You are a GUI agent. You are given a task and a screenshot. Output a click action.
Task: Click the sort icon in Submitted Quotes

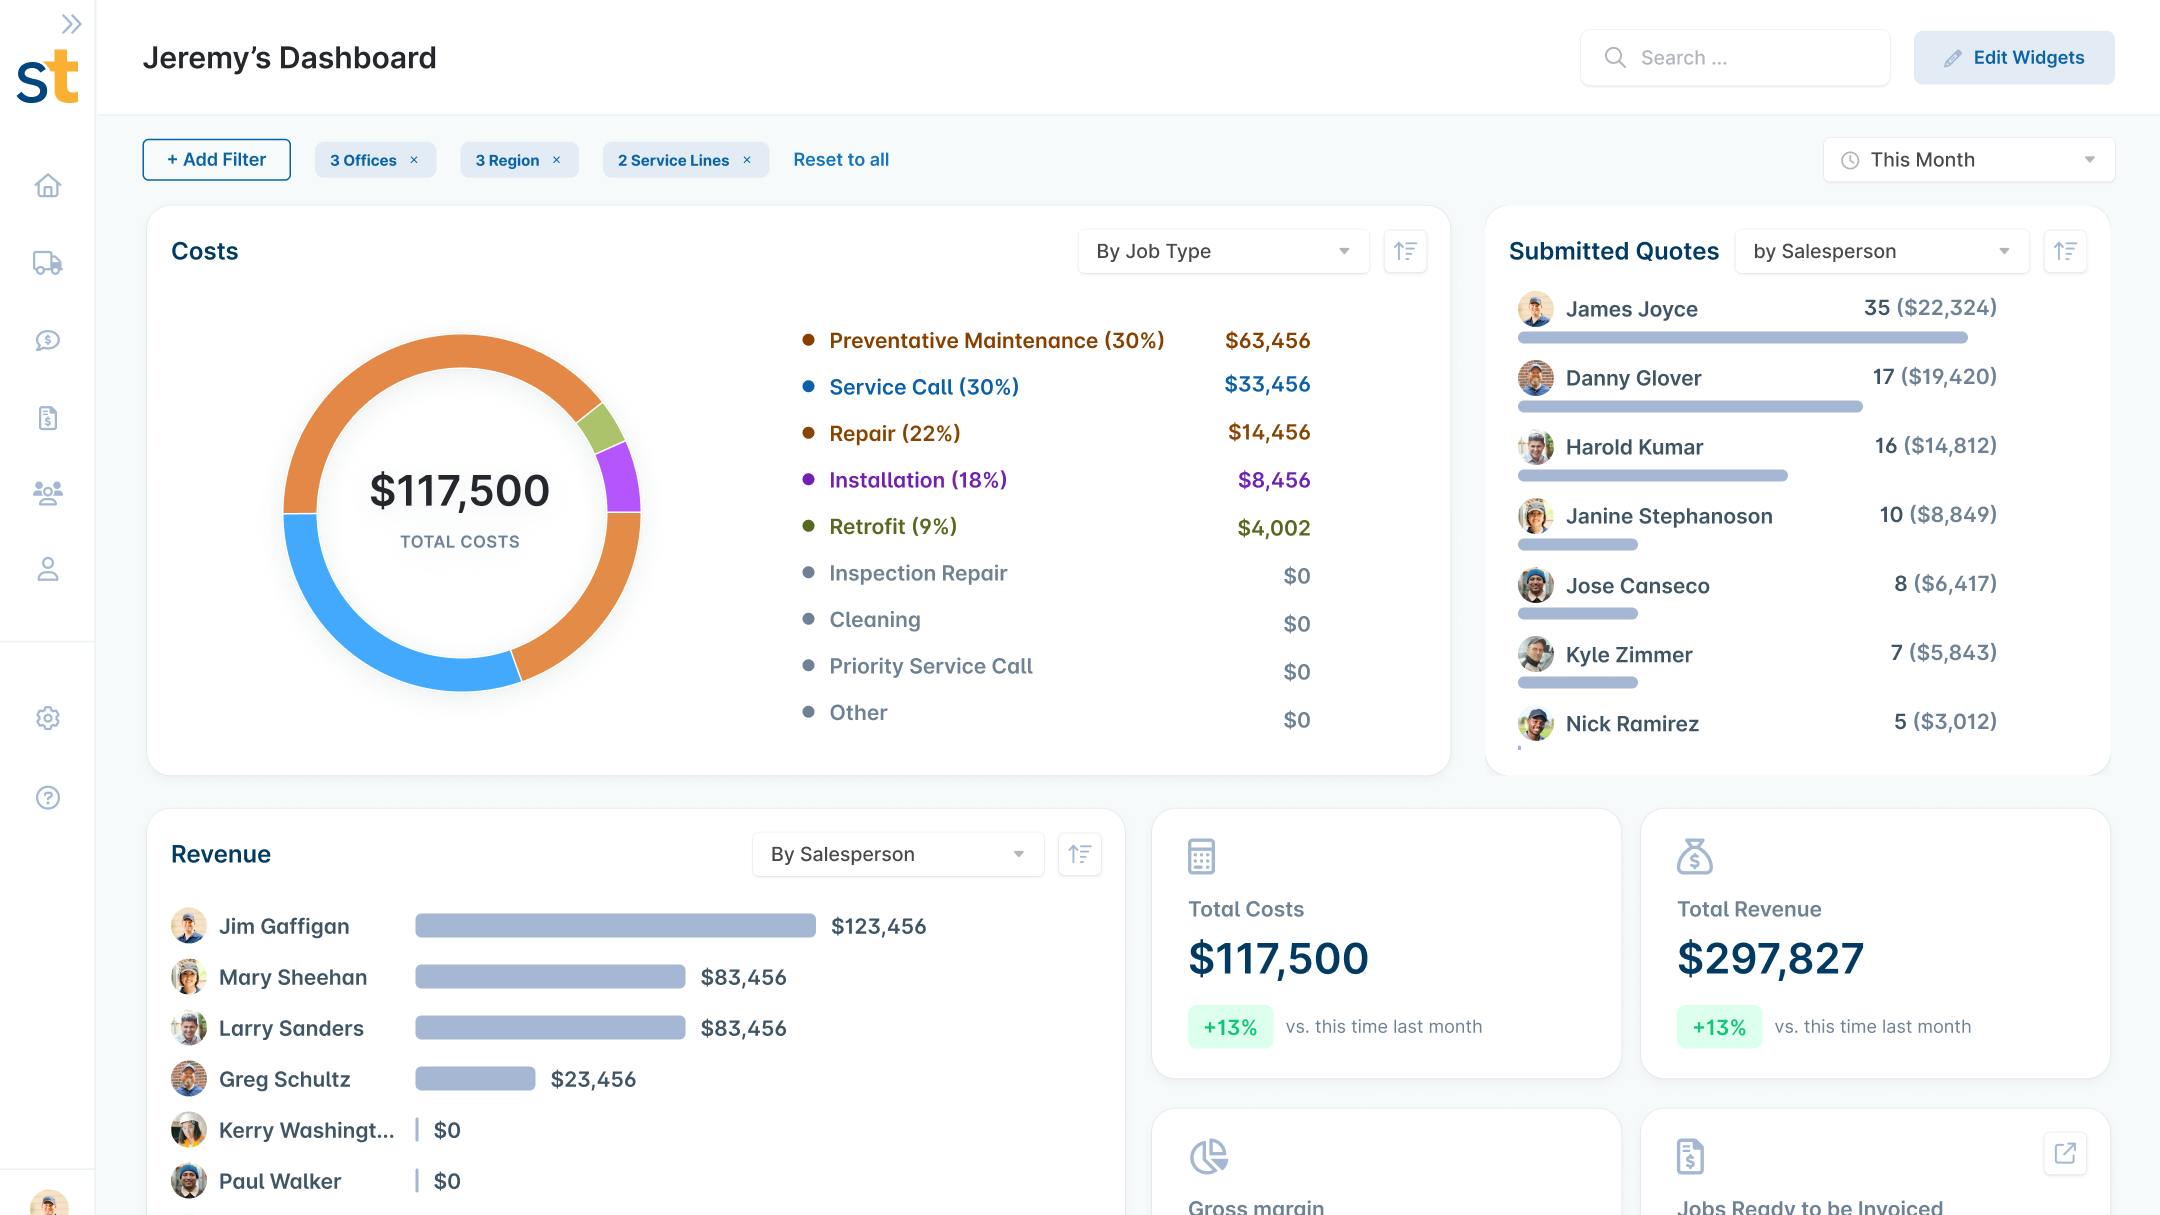click(2064, 251)
